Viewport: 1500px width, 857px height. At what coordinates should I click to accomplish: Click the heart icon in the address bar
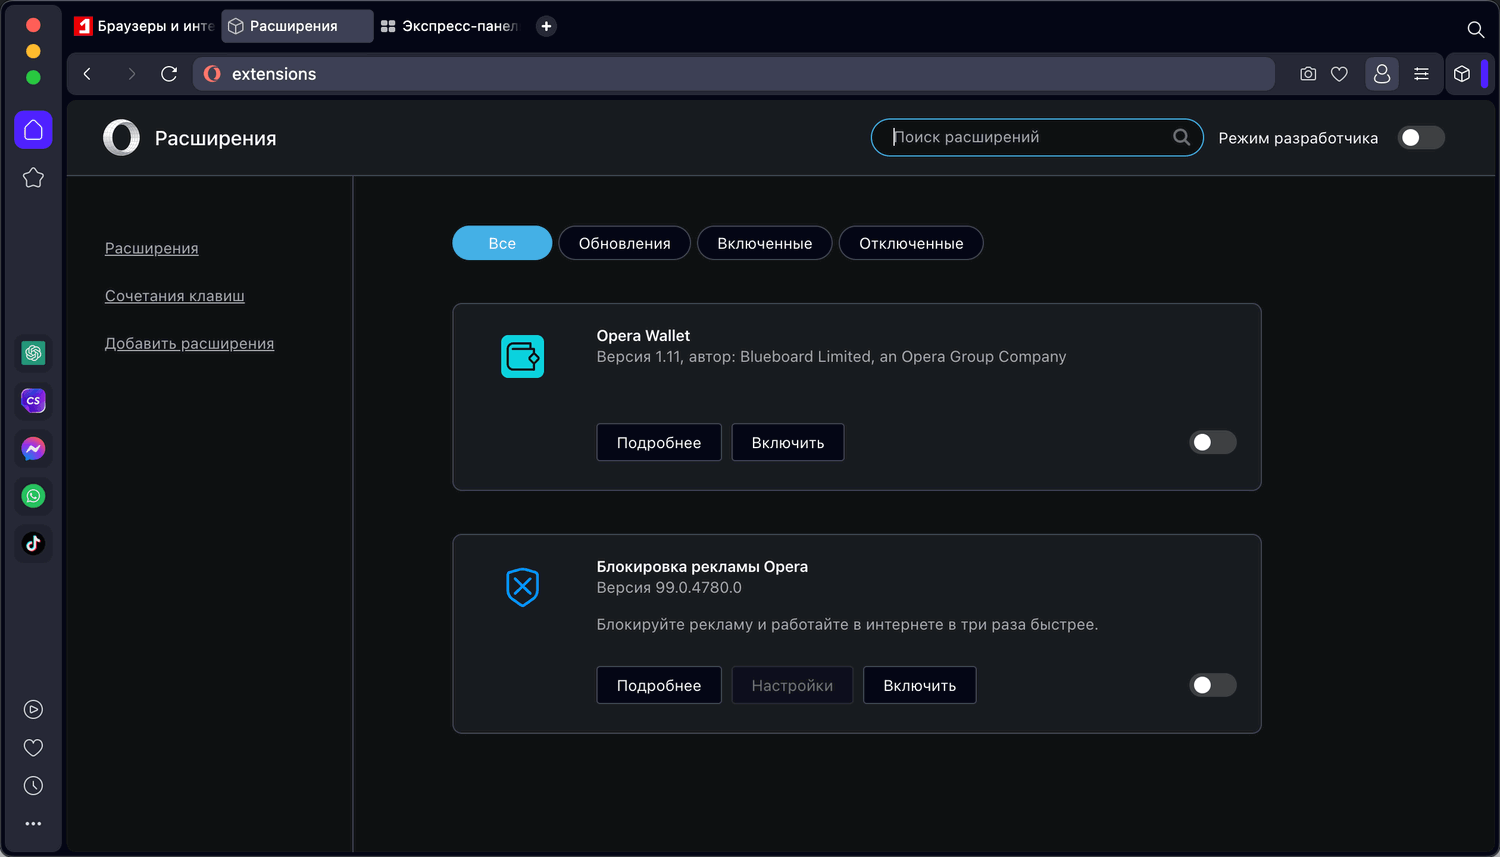tap(1339, 74)
